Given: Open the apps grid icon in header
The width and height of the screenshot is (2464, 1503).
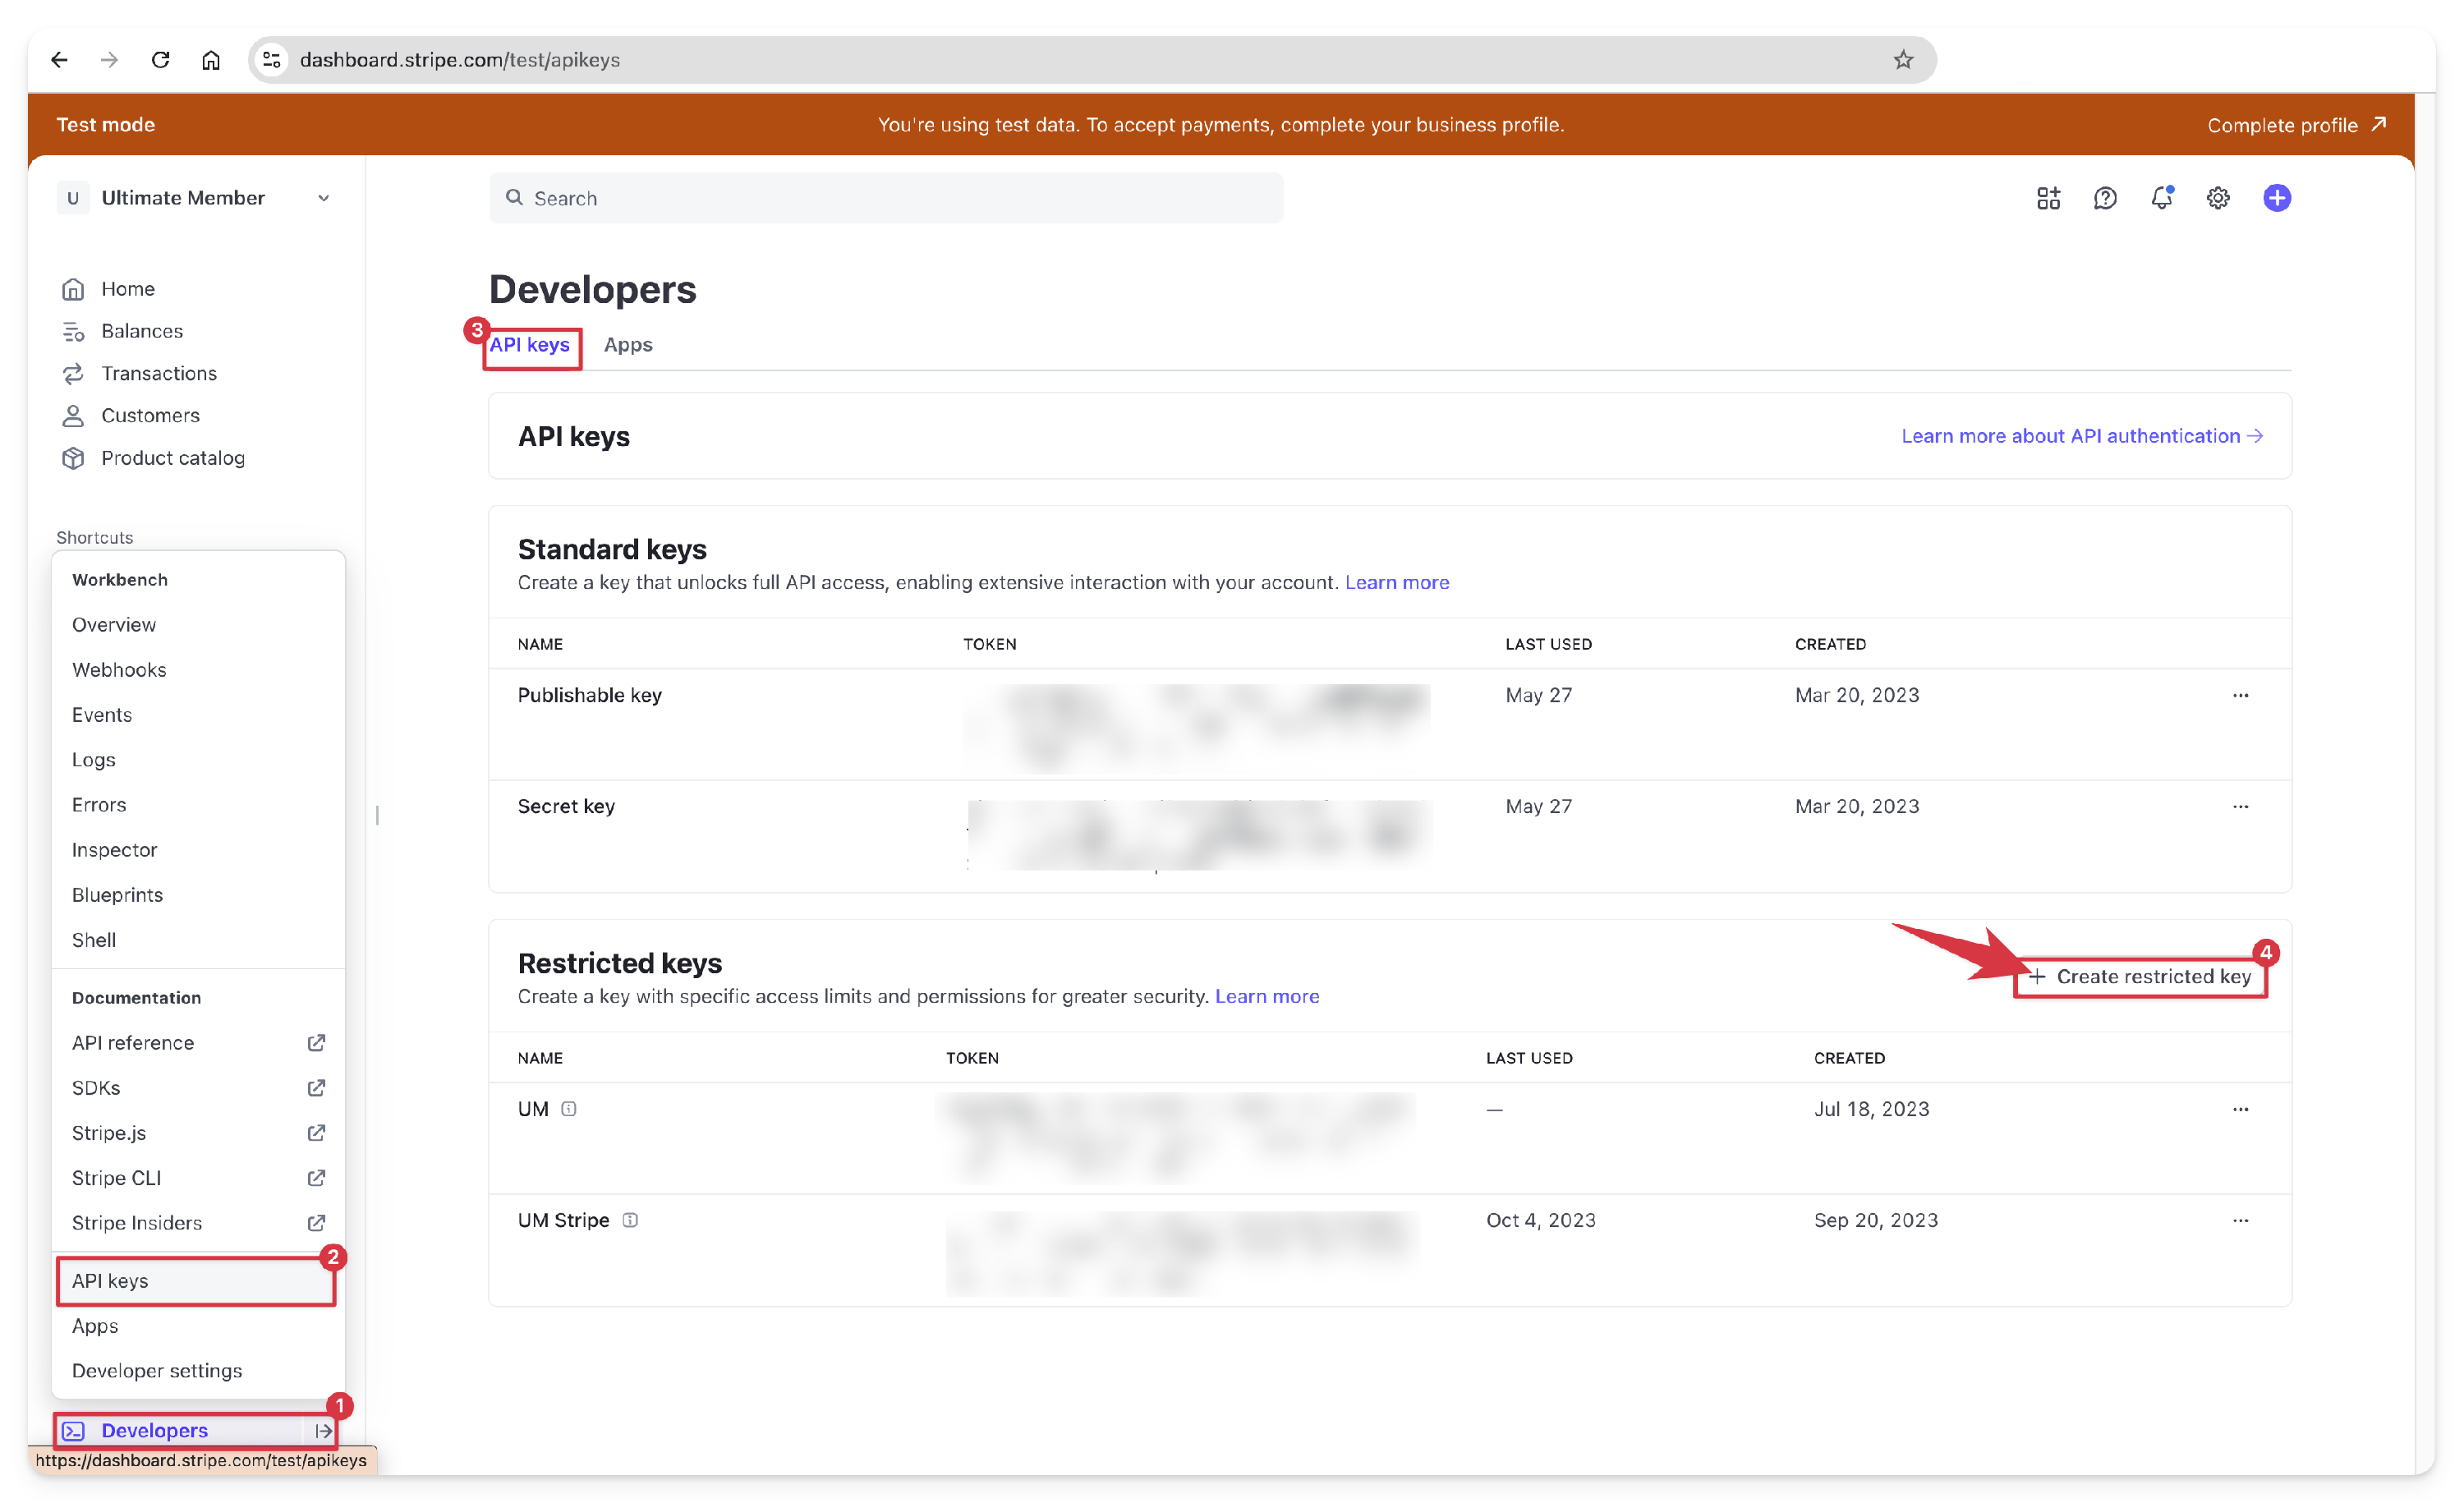Looking at the screenshot, I should pyautogui.click(x=2048, y=198).
